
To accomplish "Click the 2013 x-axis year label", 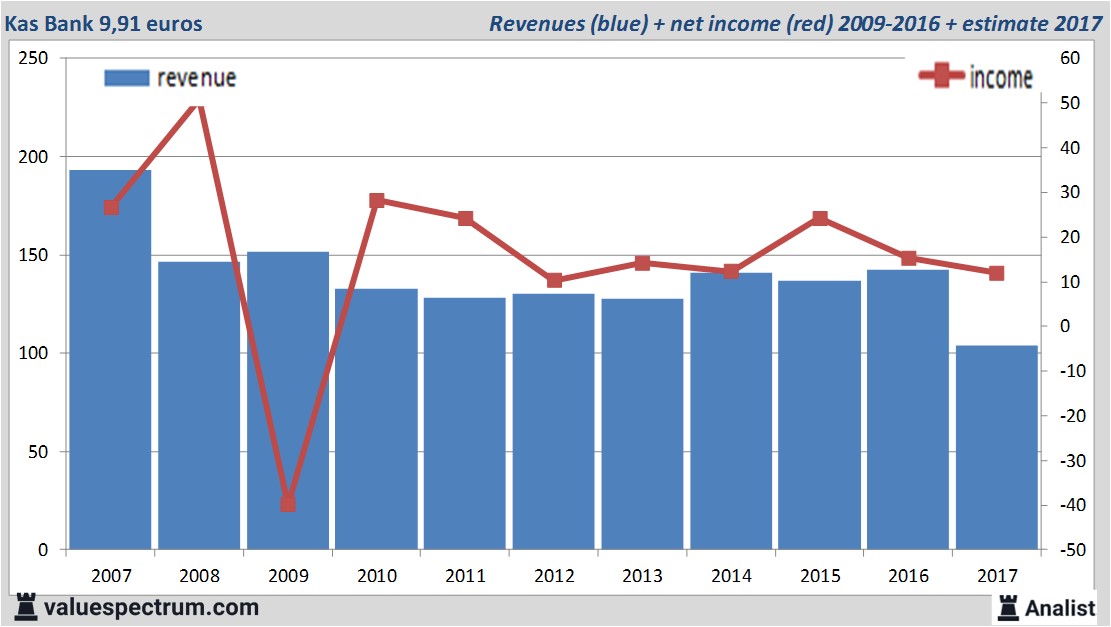I will pos(642,576).
